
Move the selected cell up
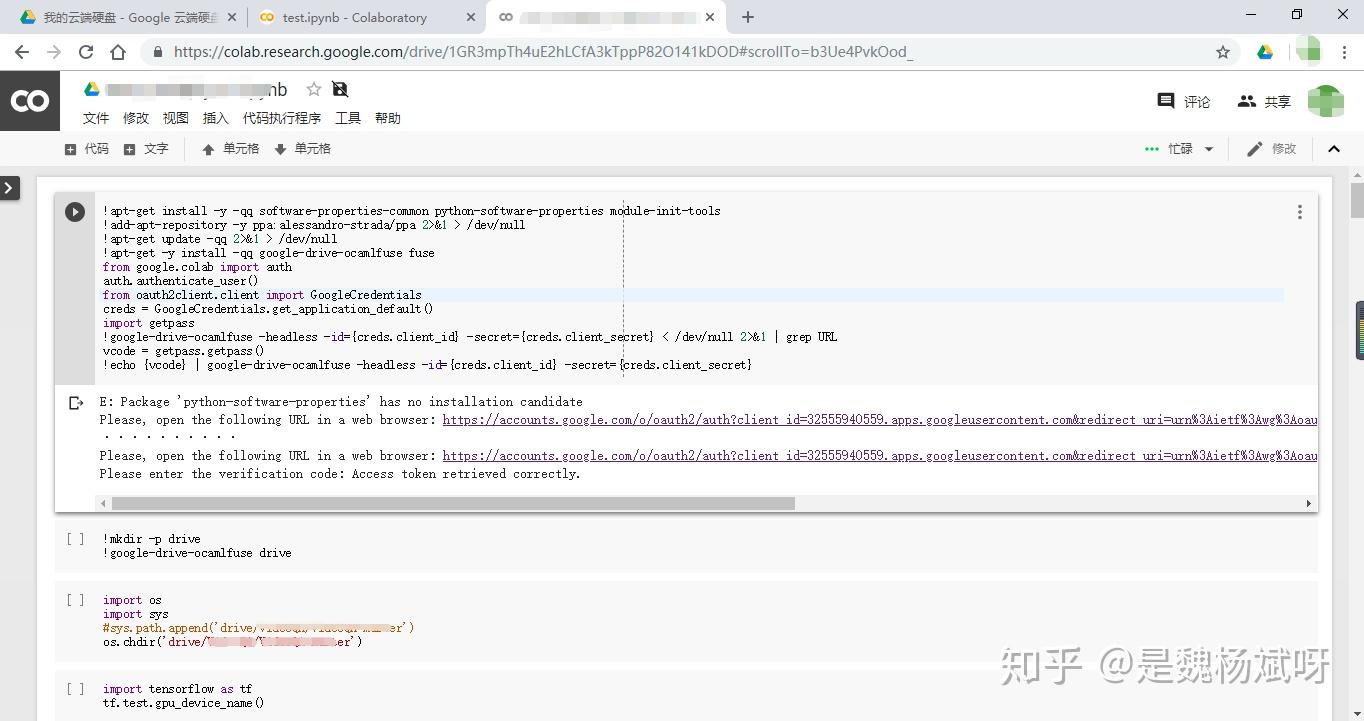click(x=232, y=148)
